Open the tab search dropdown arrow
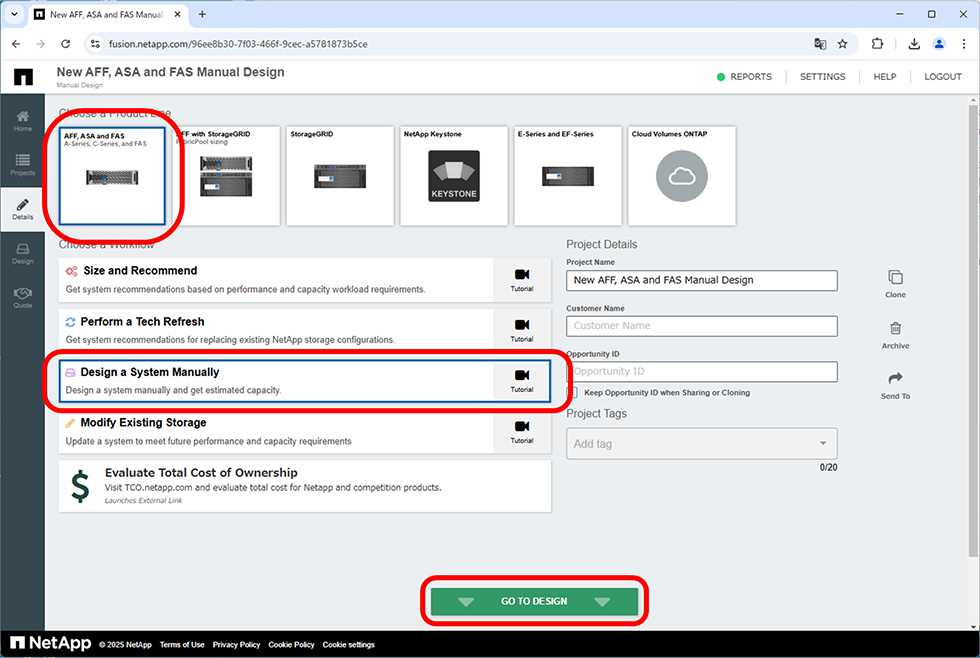 click(14, 14)
